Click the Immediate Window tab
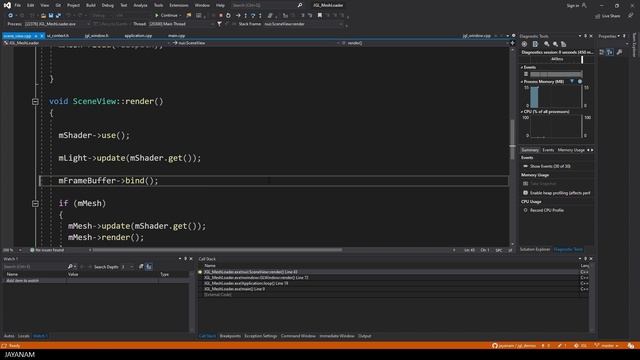Image resolution: width=640 pixels, height=360 pixels. (337, 336)
